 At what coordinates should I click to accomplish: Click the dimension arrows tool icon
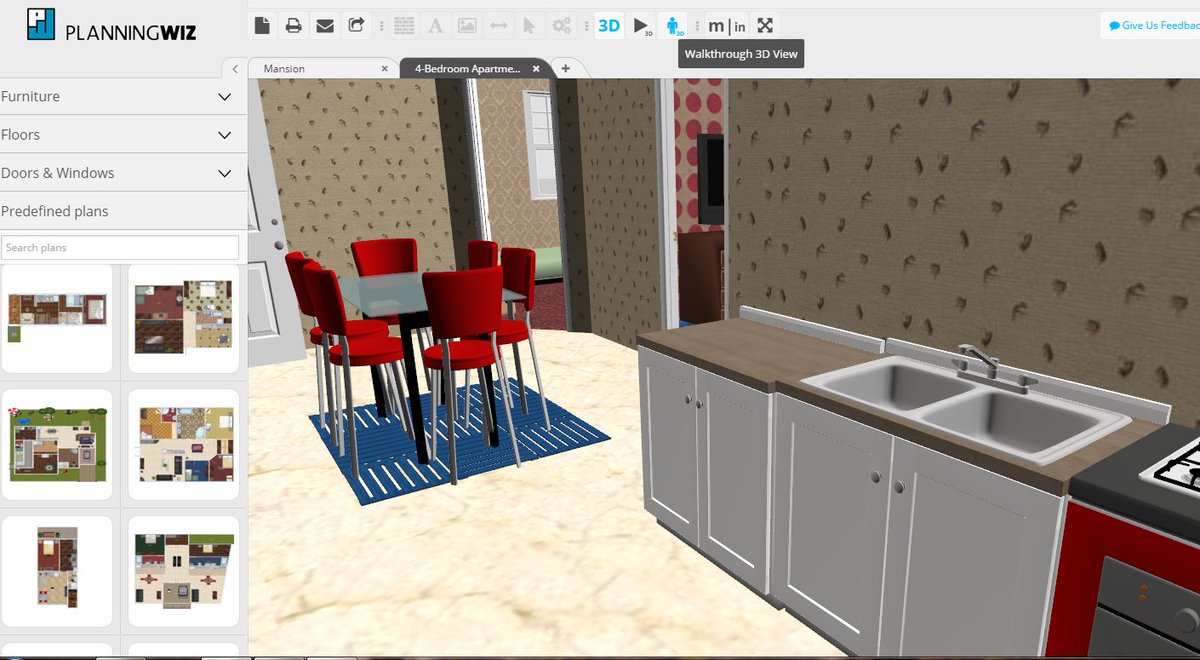click(498, 26)
